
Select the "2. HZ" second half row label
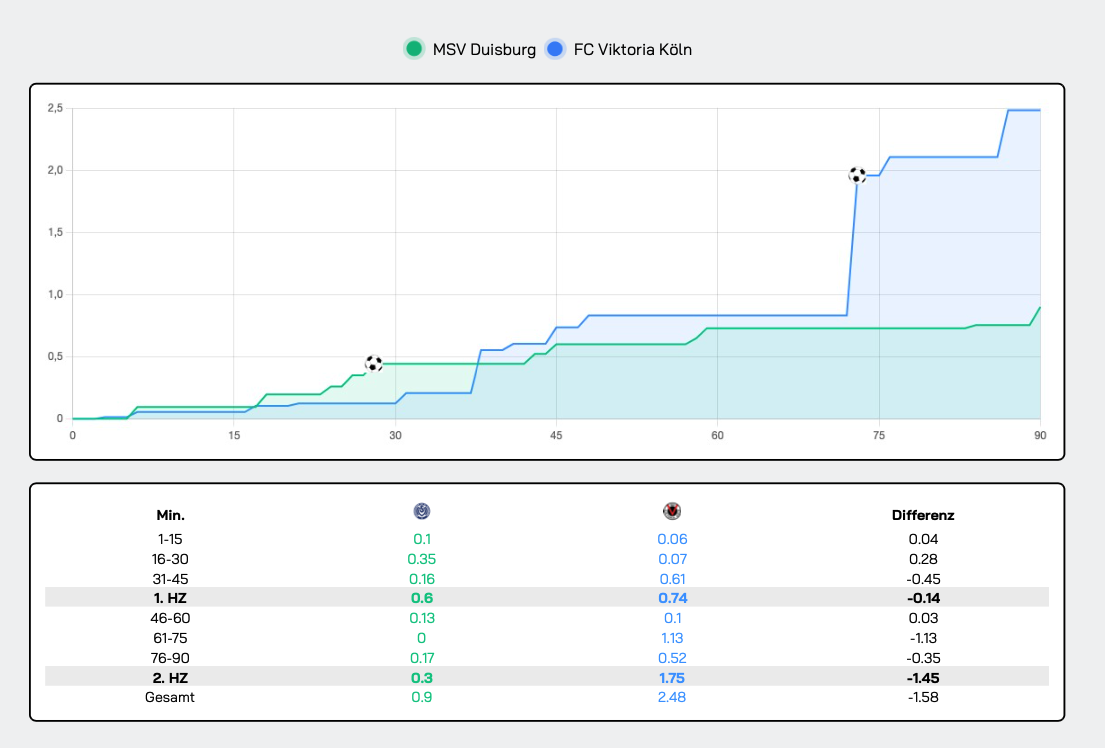[171, 678]
